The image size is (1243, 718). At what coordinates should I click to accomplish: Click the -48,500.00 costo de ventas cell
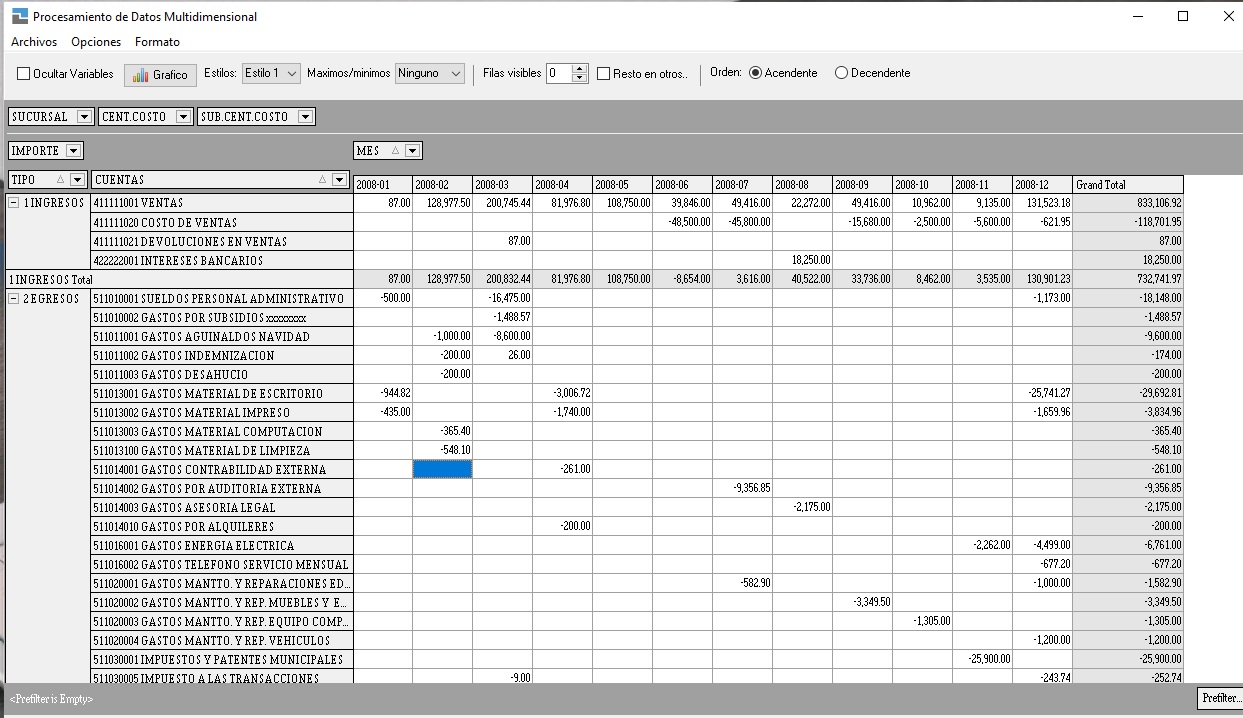click(x=682, y=222)
